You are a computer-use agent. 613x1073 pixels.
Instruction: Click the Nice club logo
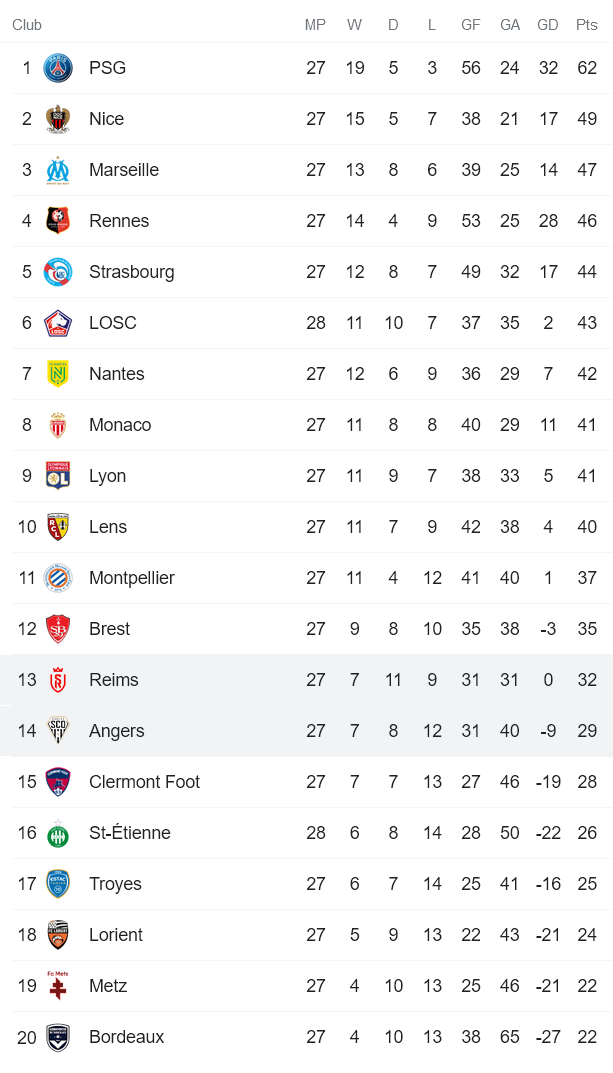58,119
